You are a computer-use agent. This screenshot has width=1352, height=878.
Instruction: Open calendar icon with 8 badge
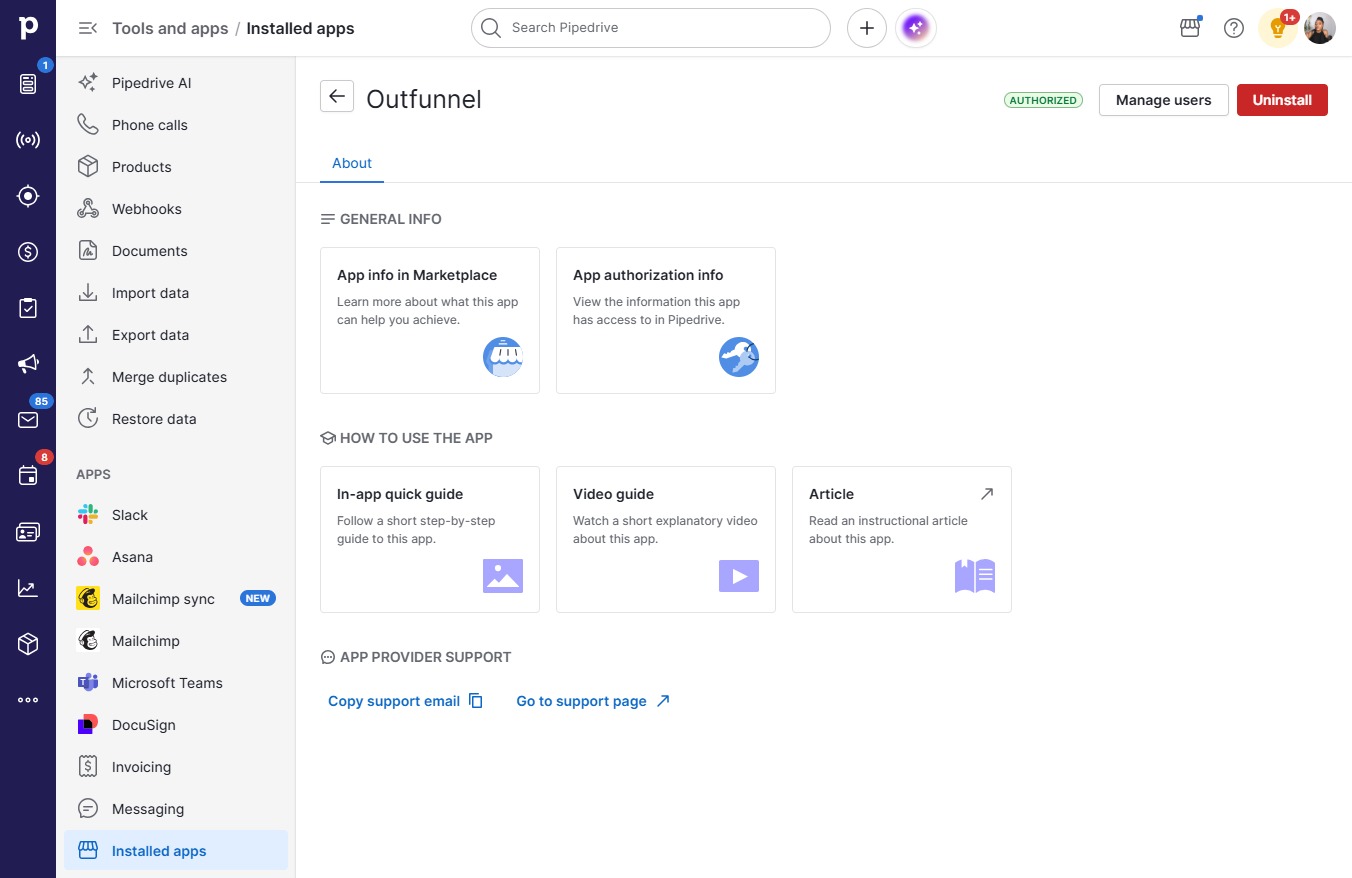click(28, 476)
